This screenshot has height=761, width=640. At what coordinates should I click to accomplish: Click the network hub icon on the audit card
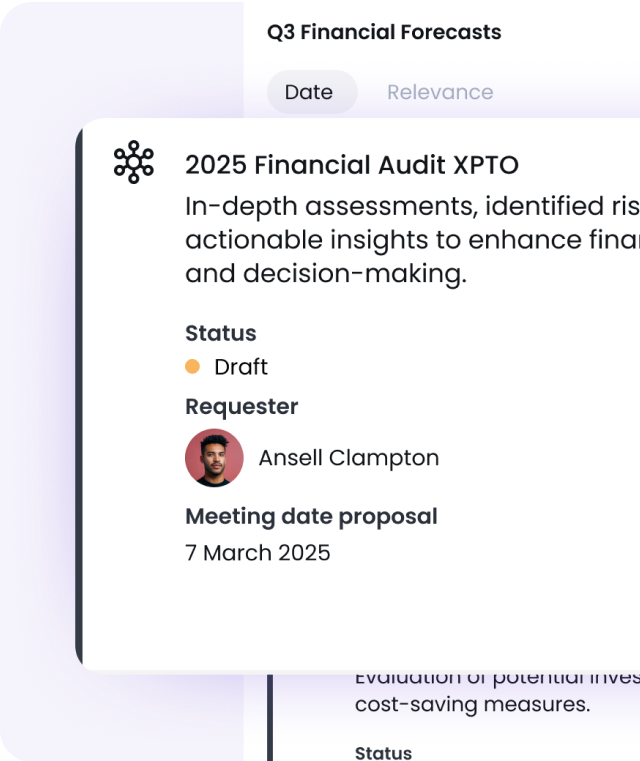(x=133, y=163)
